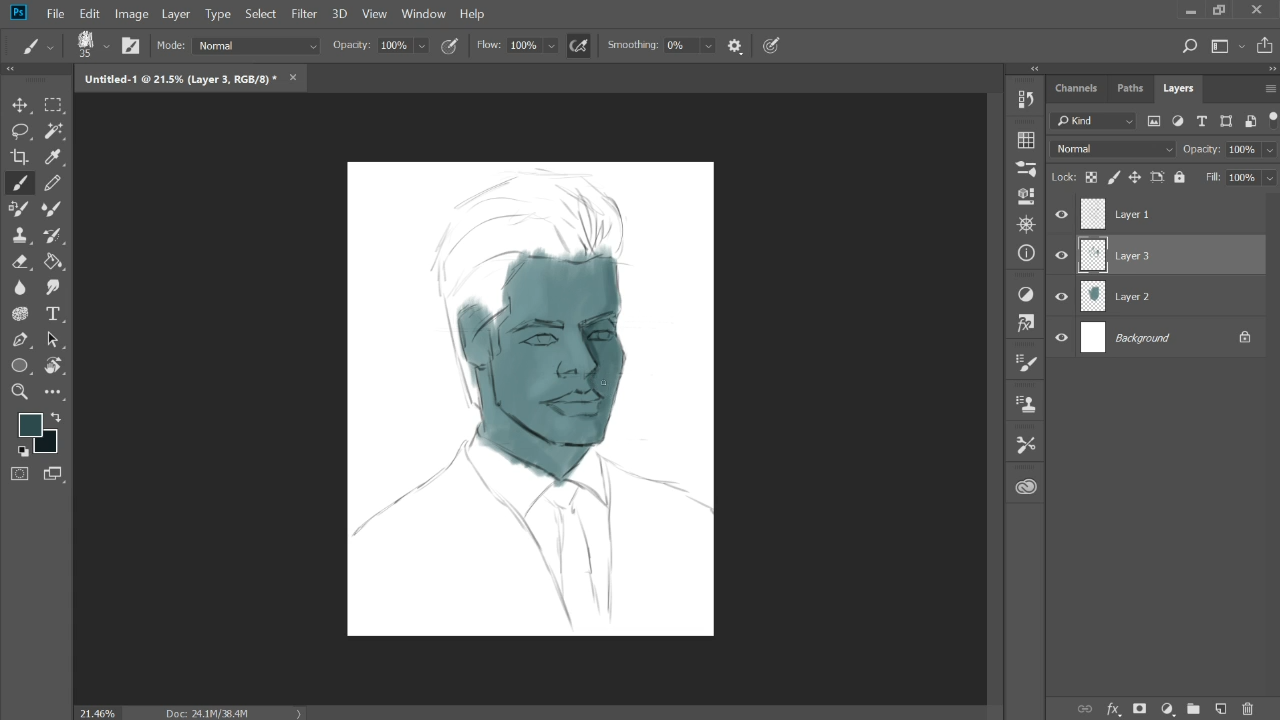Screen dimensions: 1280x720
Task: Toggle pressure for opacity button
Action: 449,46
